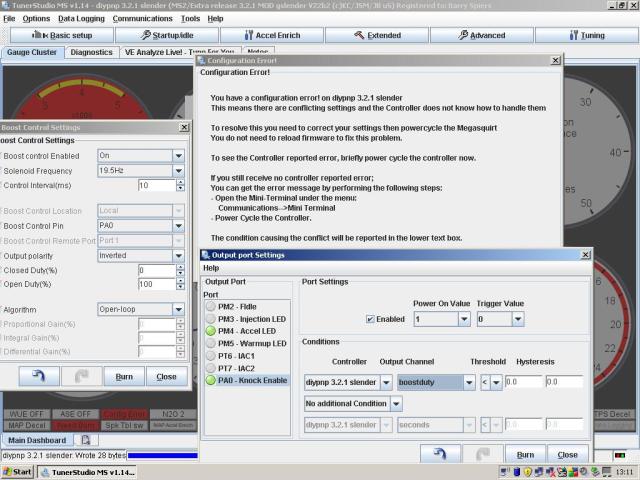Switch to the Diagnostics tab

click(x=92, y=52)
